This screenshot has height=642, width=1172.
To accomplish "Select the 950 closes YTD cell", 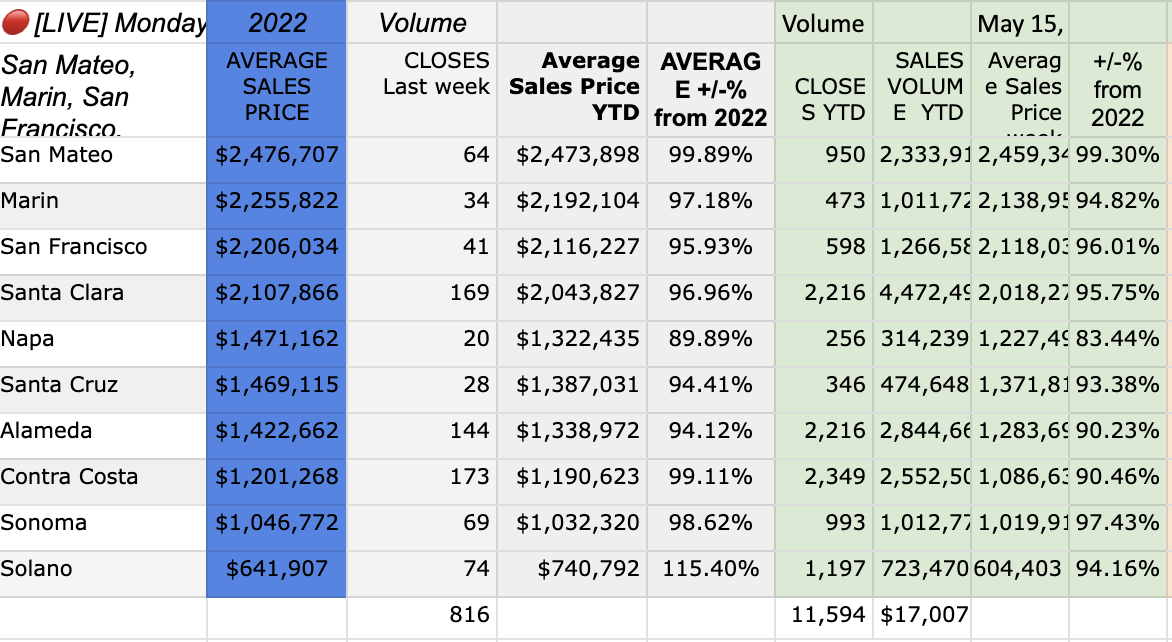I will click(x=824, y=159).
